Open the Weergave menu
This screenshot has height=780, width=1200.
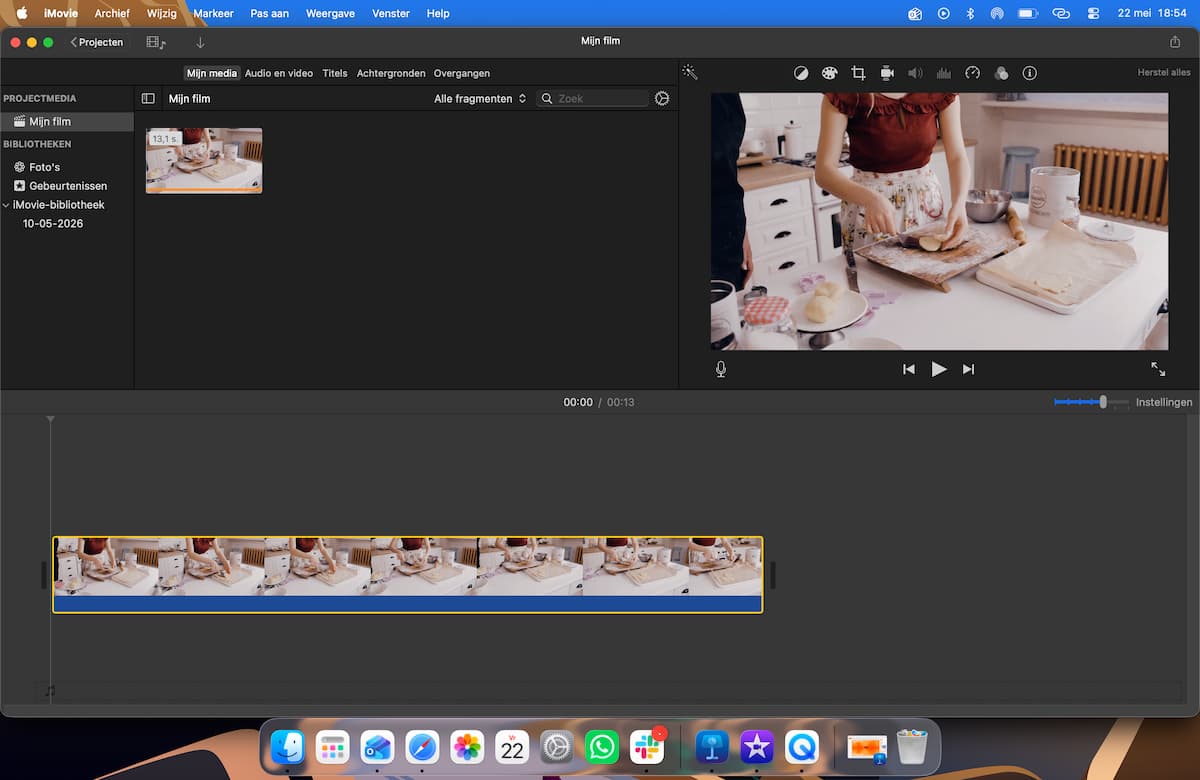point(329,13)
